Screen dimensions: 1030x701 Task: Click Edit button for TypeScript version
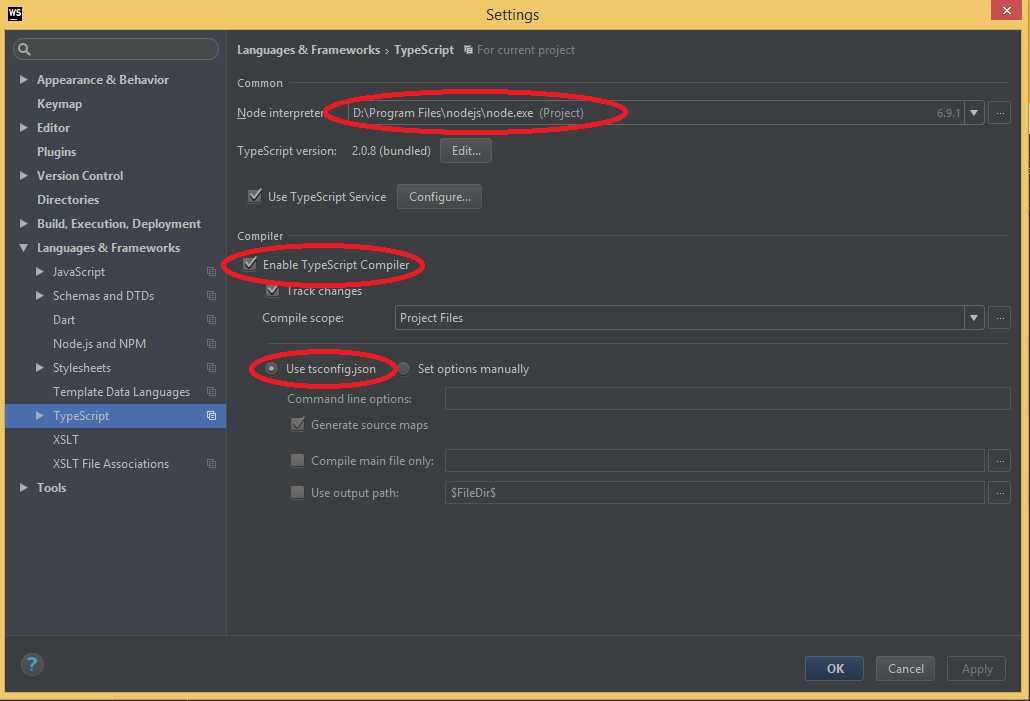coord(466,150)
